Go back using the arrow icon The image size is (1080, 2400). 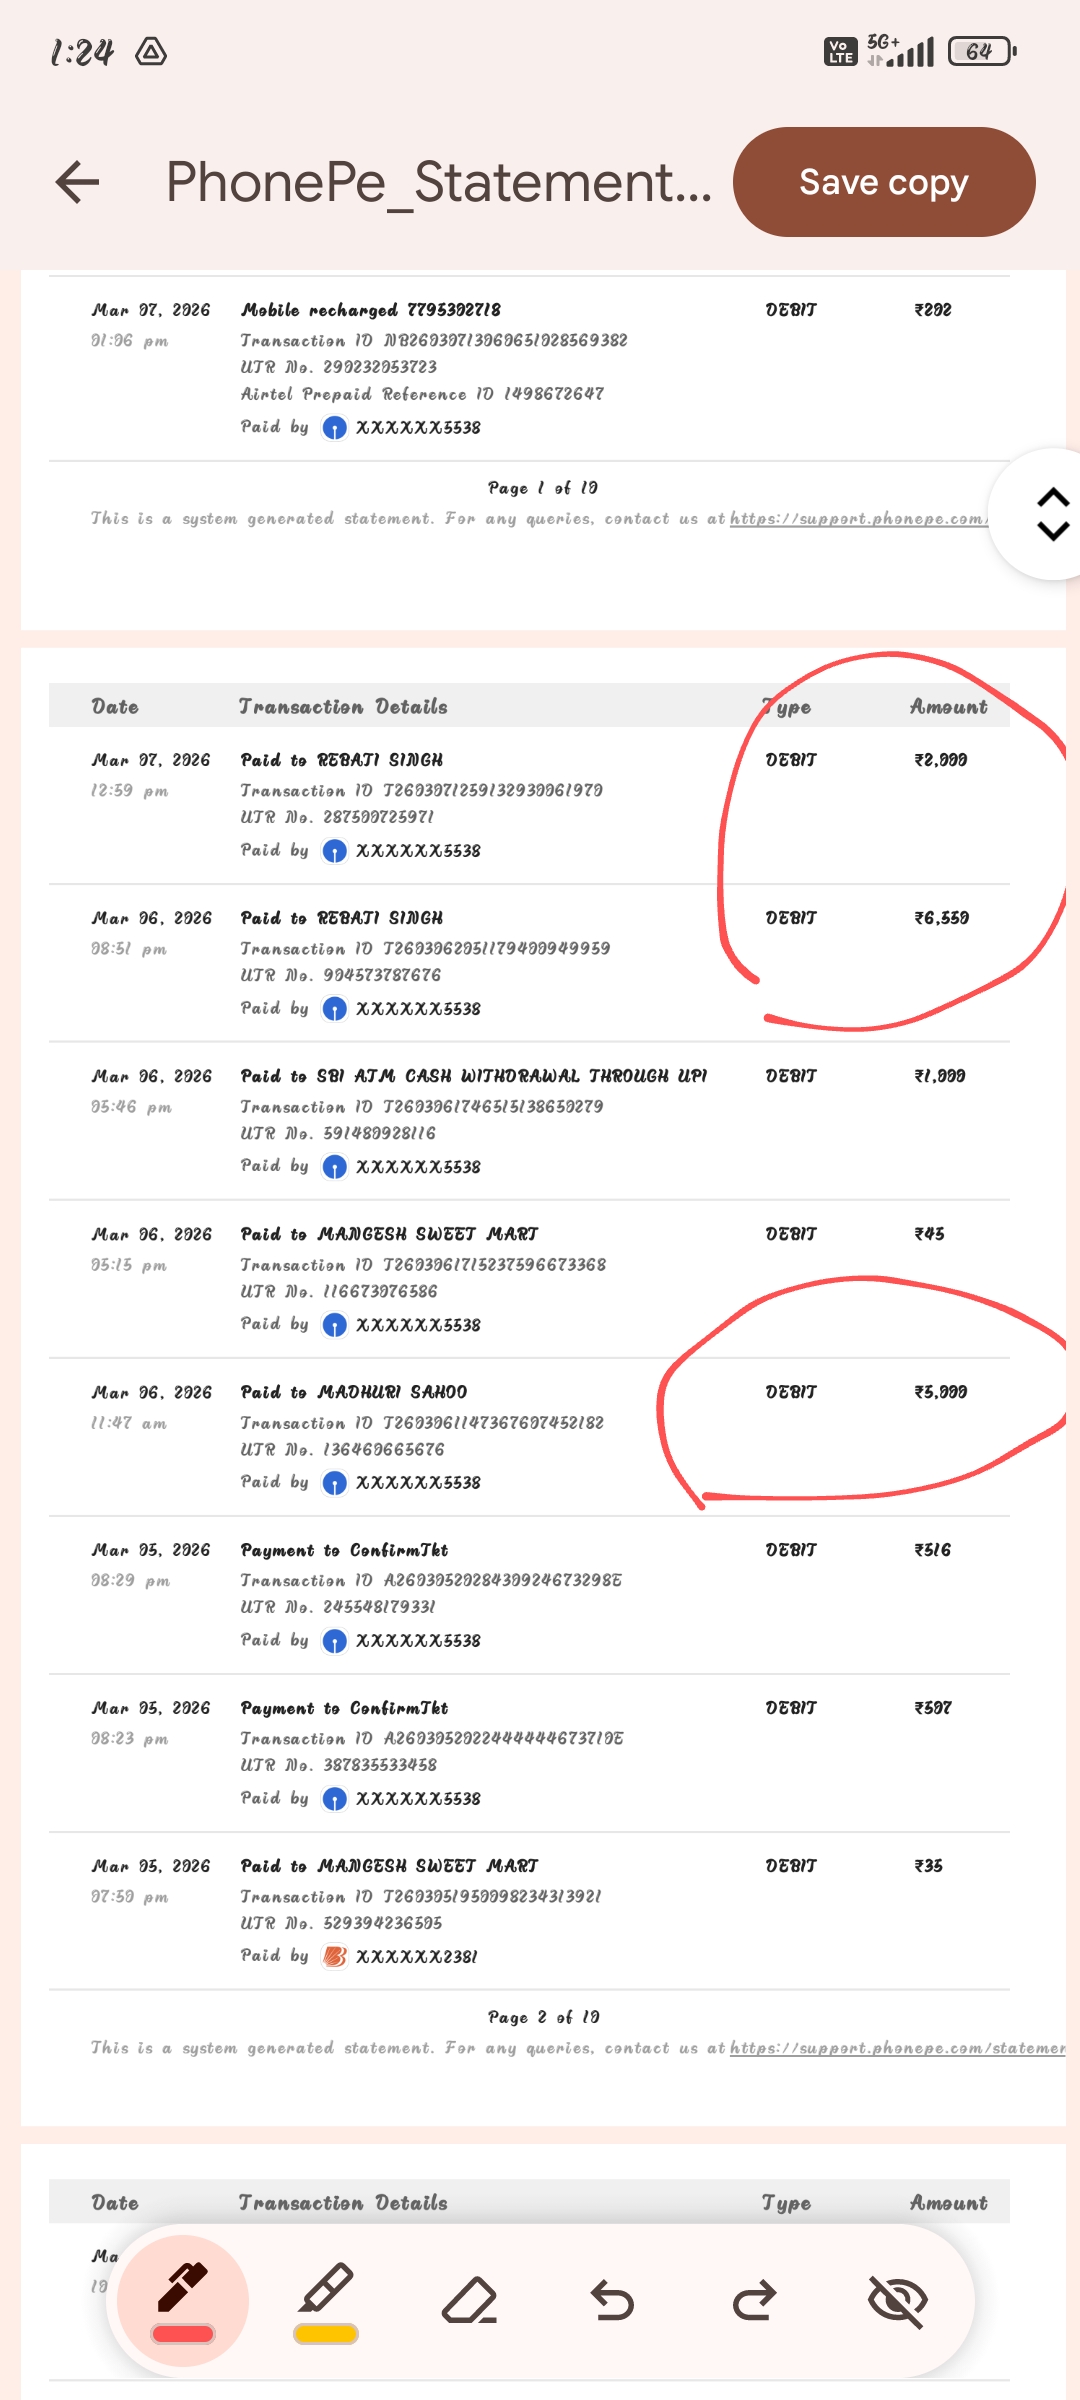[78, 182]
